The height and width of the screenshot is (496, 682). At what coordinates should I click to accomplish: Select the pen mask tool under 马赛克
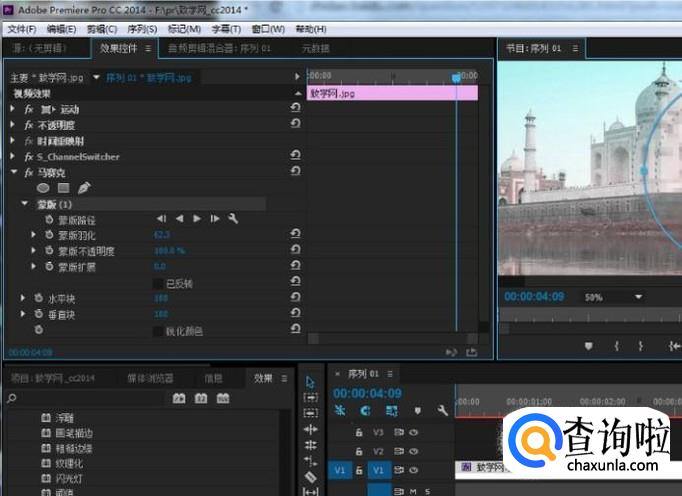point(84,187)
